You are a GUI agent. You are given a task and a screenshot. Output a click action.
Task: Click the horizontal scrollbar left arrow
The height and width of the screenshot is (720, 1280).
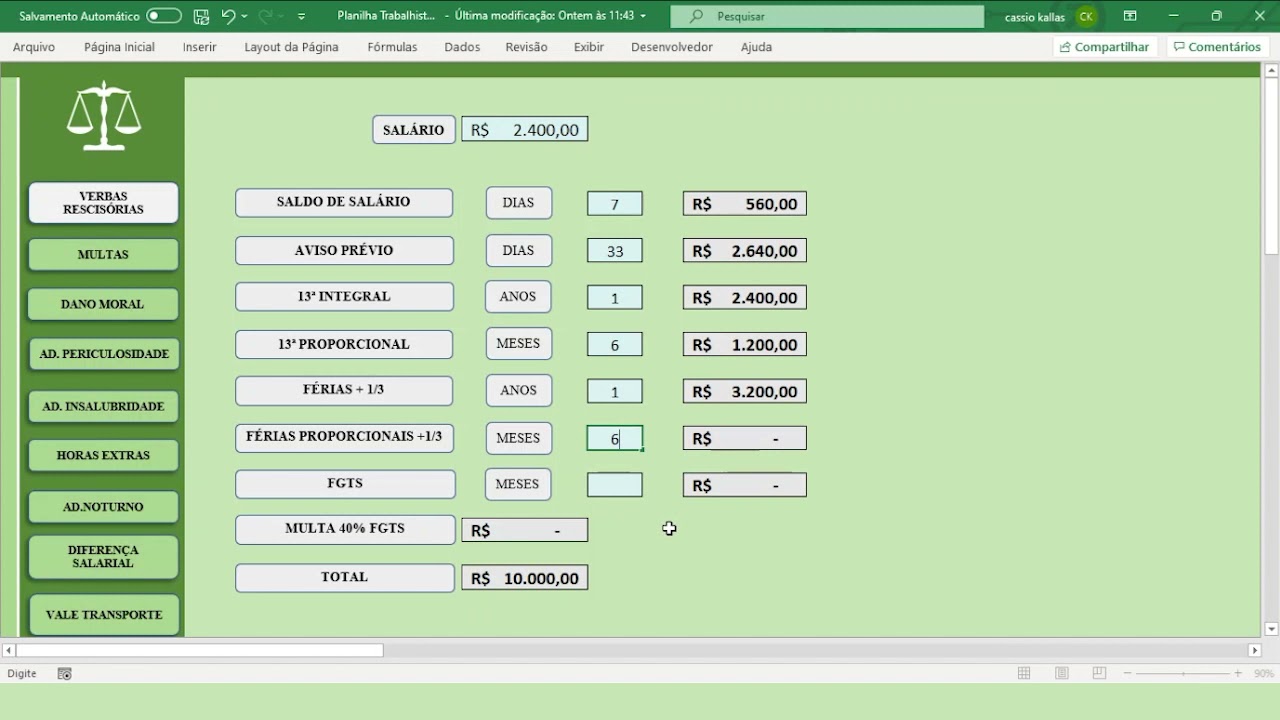8,650
